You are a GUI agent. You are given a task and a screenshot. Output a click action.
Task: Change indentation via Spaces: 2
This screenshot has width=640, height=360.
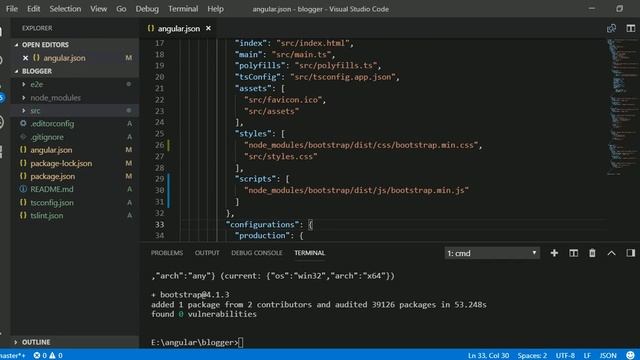[532, 356]
